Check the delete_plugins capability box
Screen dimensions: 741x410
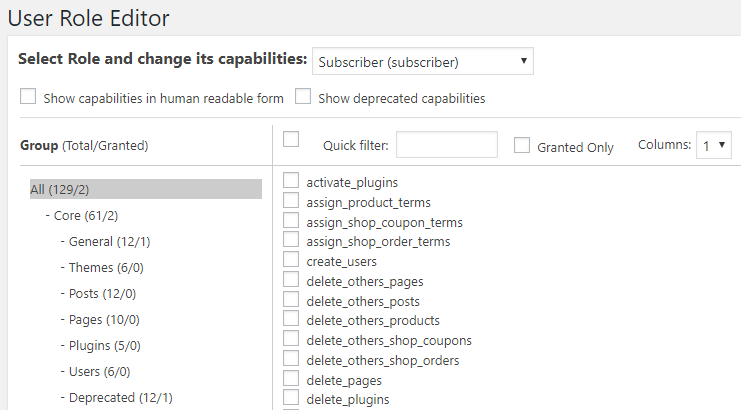click(291, 399)
